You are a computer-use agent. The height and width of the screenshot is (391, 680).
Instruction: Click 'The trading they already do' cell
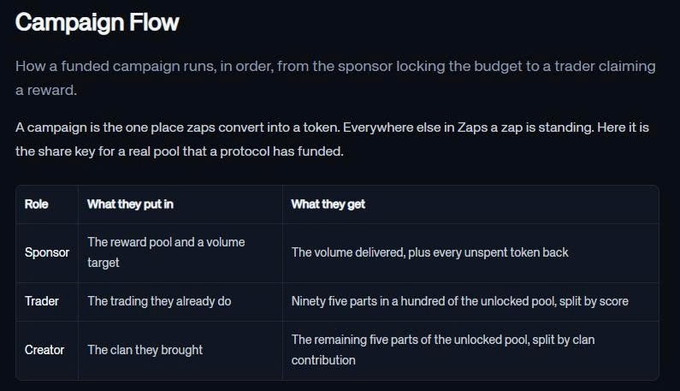pyautogui.click(x=159, y=301)
